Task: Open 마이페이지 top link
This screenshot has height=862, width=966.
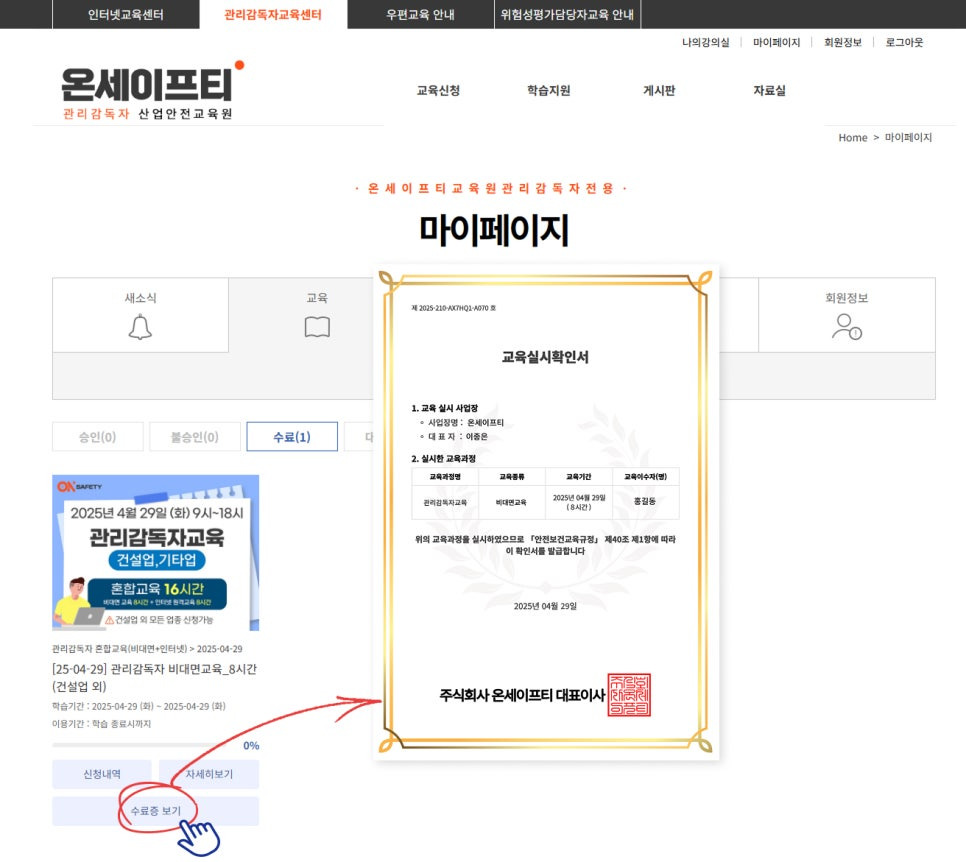Action: coord(776,42)
